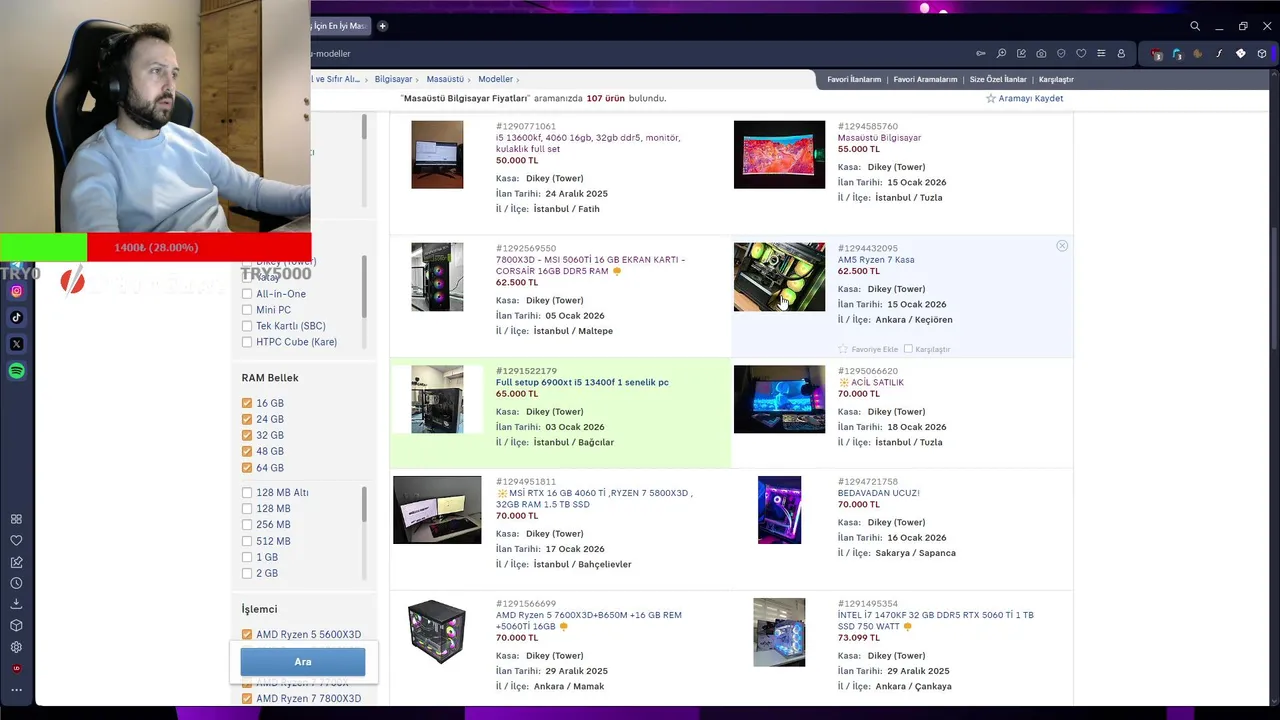Image resolution: width=1280 pixels, height=720 pixels.
Task: Dismiss the AM5 Ryzen 7 listing with X
Action: 1062,245
